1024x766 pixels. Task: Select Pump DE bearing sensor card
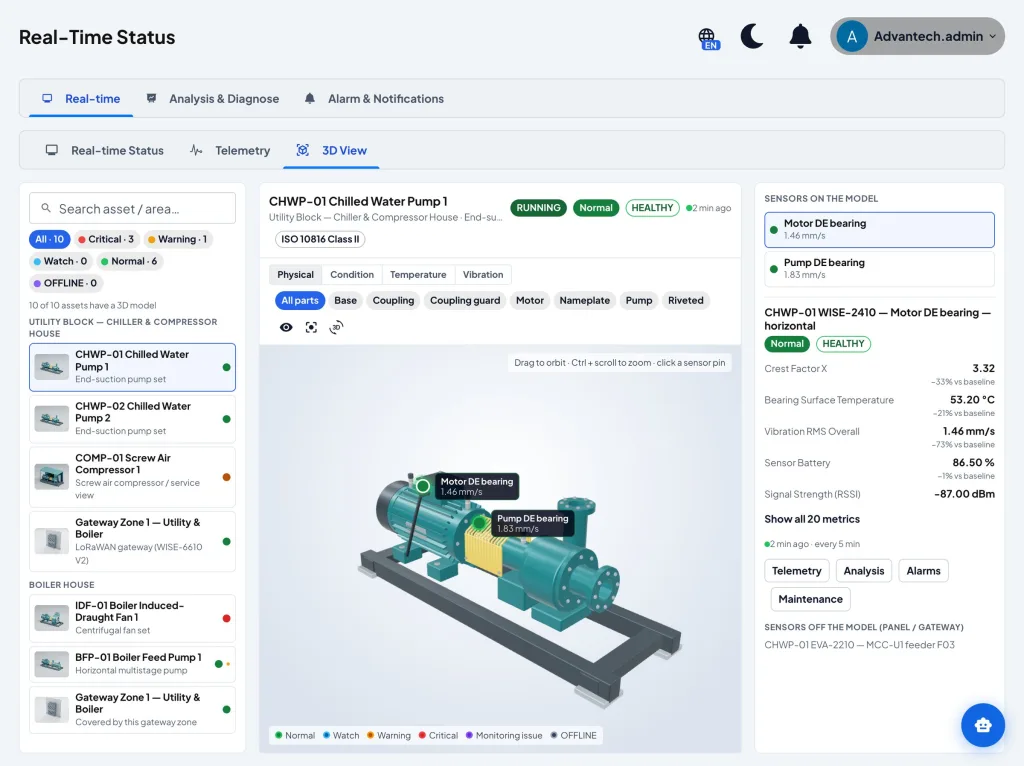click(879, 269)
